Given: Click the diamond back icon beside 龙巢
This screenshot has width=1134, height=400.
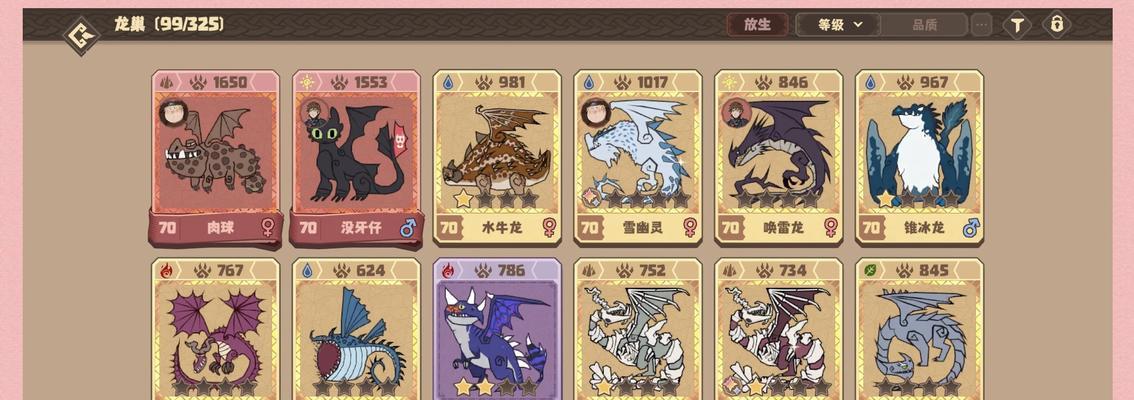Looking at the screenshot, I should coord(81,35).
